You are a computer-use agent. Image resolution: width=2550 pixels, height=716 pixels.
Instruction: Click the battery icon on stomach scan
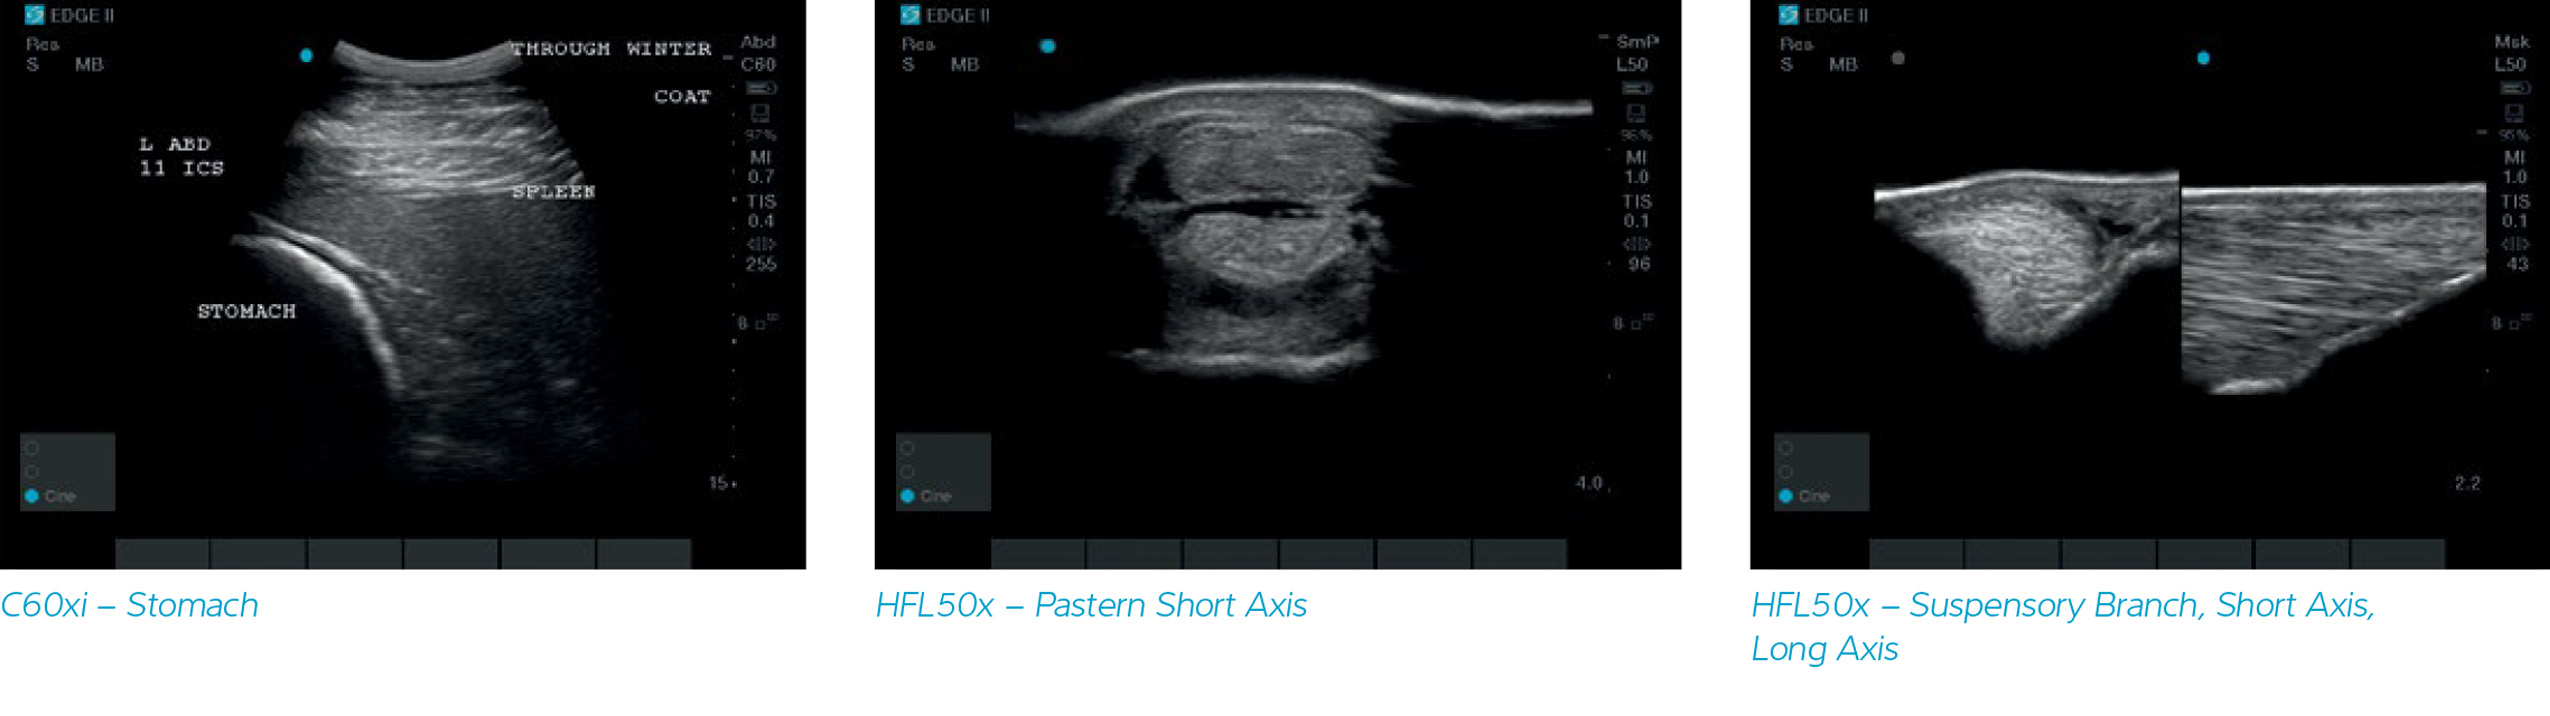(760, 89)
